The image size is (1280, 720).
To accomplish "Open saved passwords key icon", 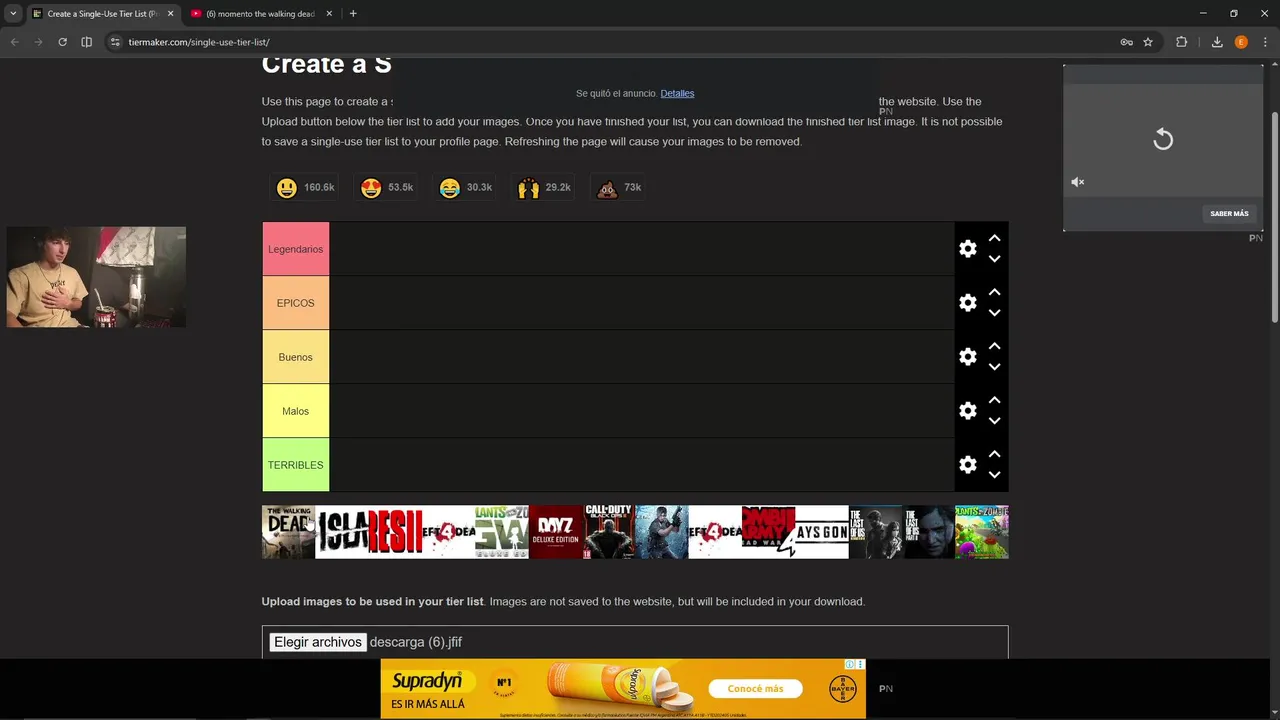I will [x=1126, y=42].
